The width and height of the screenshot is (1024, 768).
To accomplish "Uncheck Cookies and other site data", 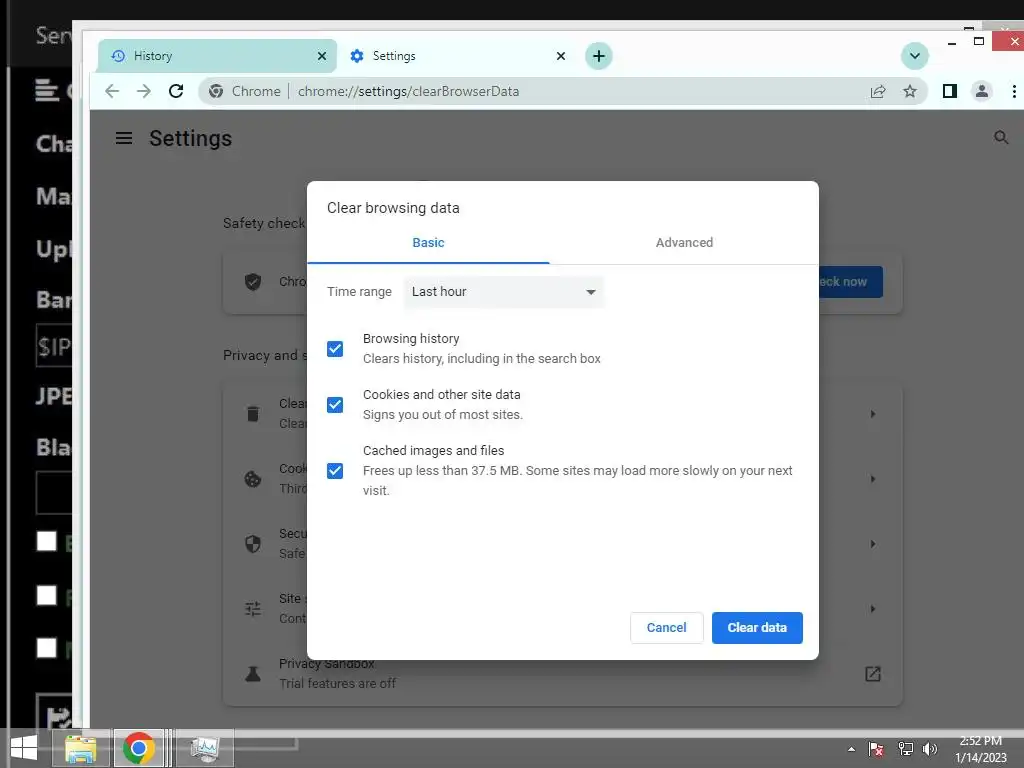I will point(335,405).
